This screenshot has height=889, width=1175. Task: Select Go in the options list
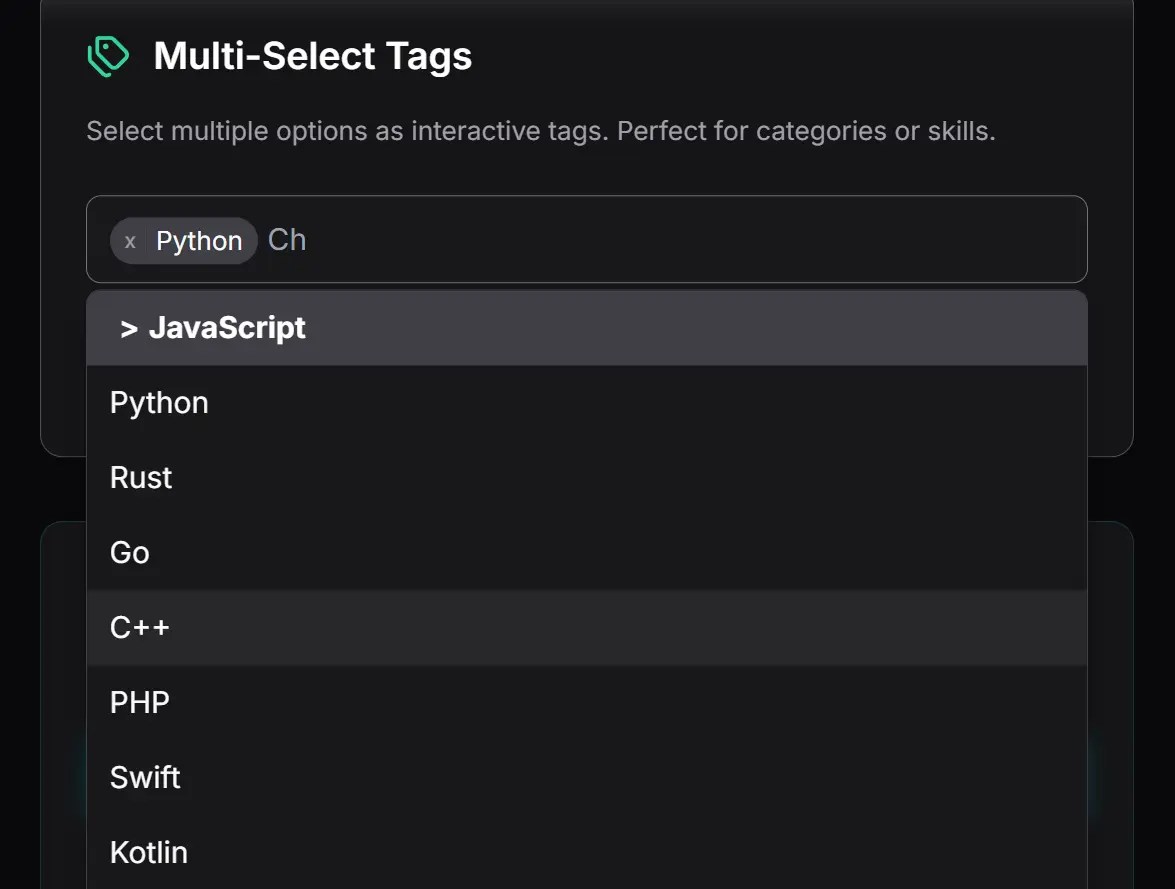[130, 553]
